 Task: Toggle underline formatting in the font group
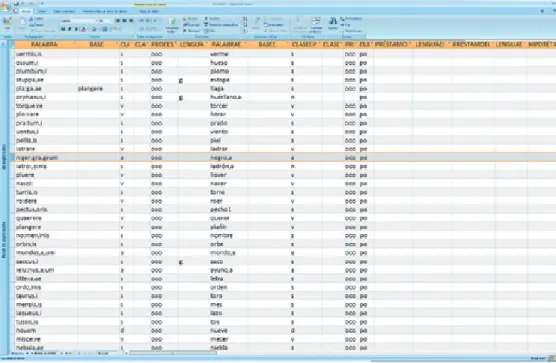[76, 29]
